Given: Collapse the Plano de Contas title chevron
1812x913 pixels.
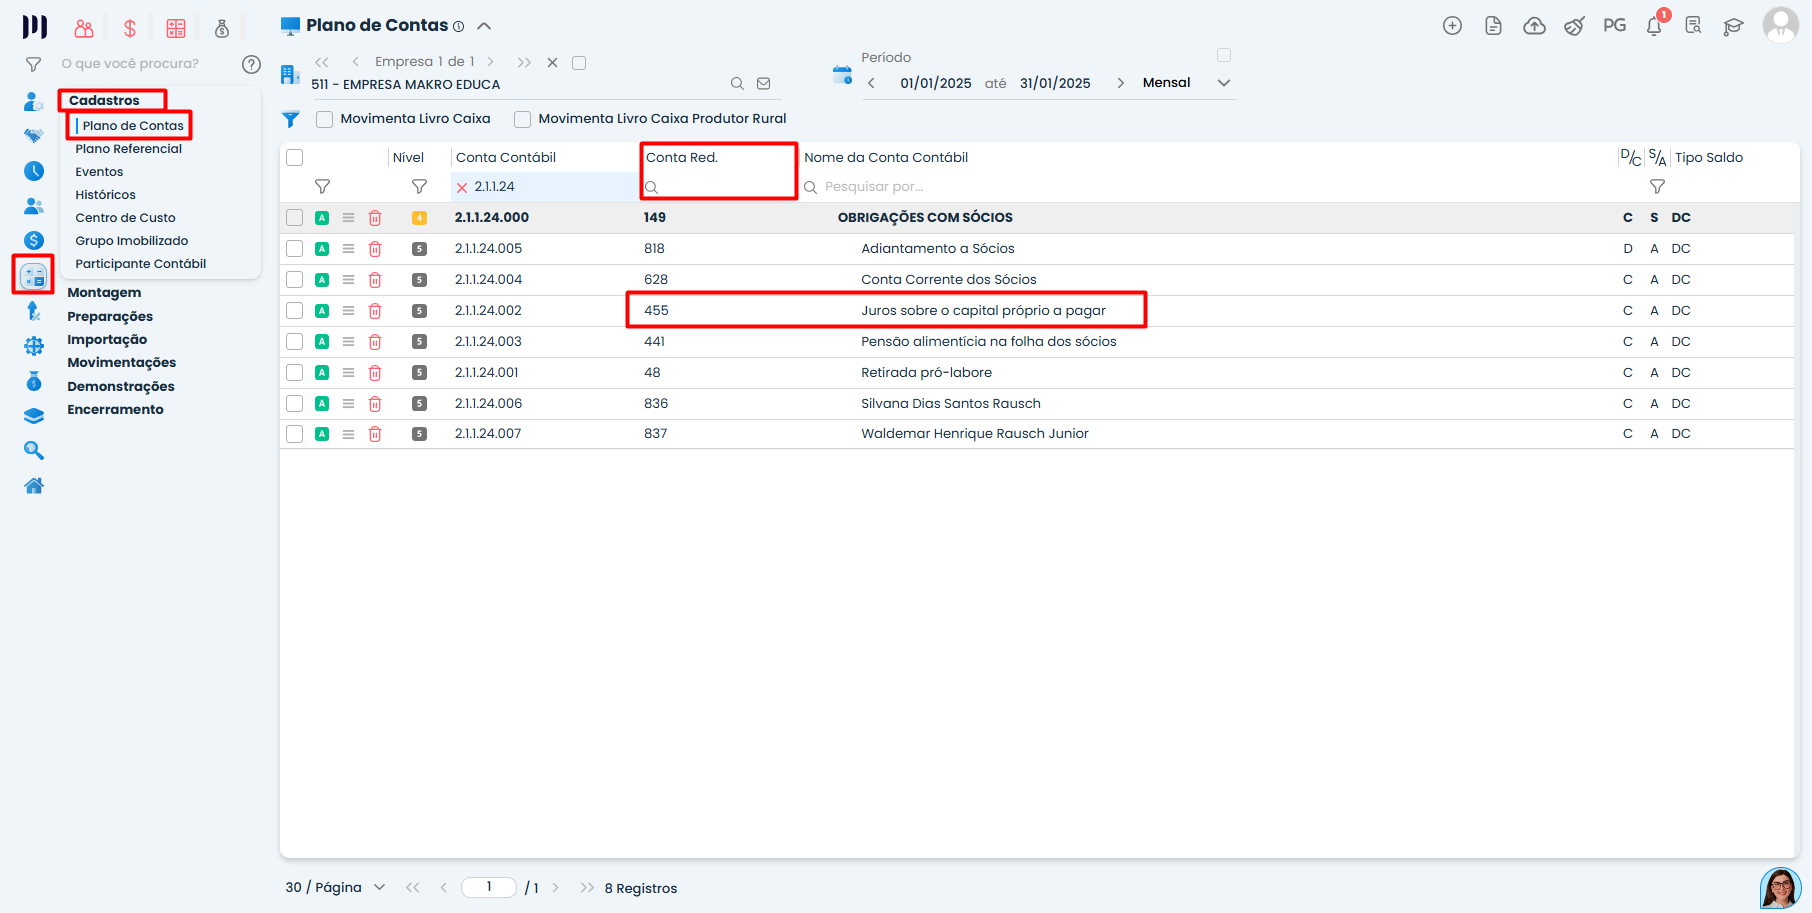Looking at the screenshot, I should (x=484, y=26).
